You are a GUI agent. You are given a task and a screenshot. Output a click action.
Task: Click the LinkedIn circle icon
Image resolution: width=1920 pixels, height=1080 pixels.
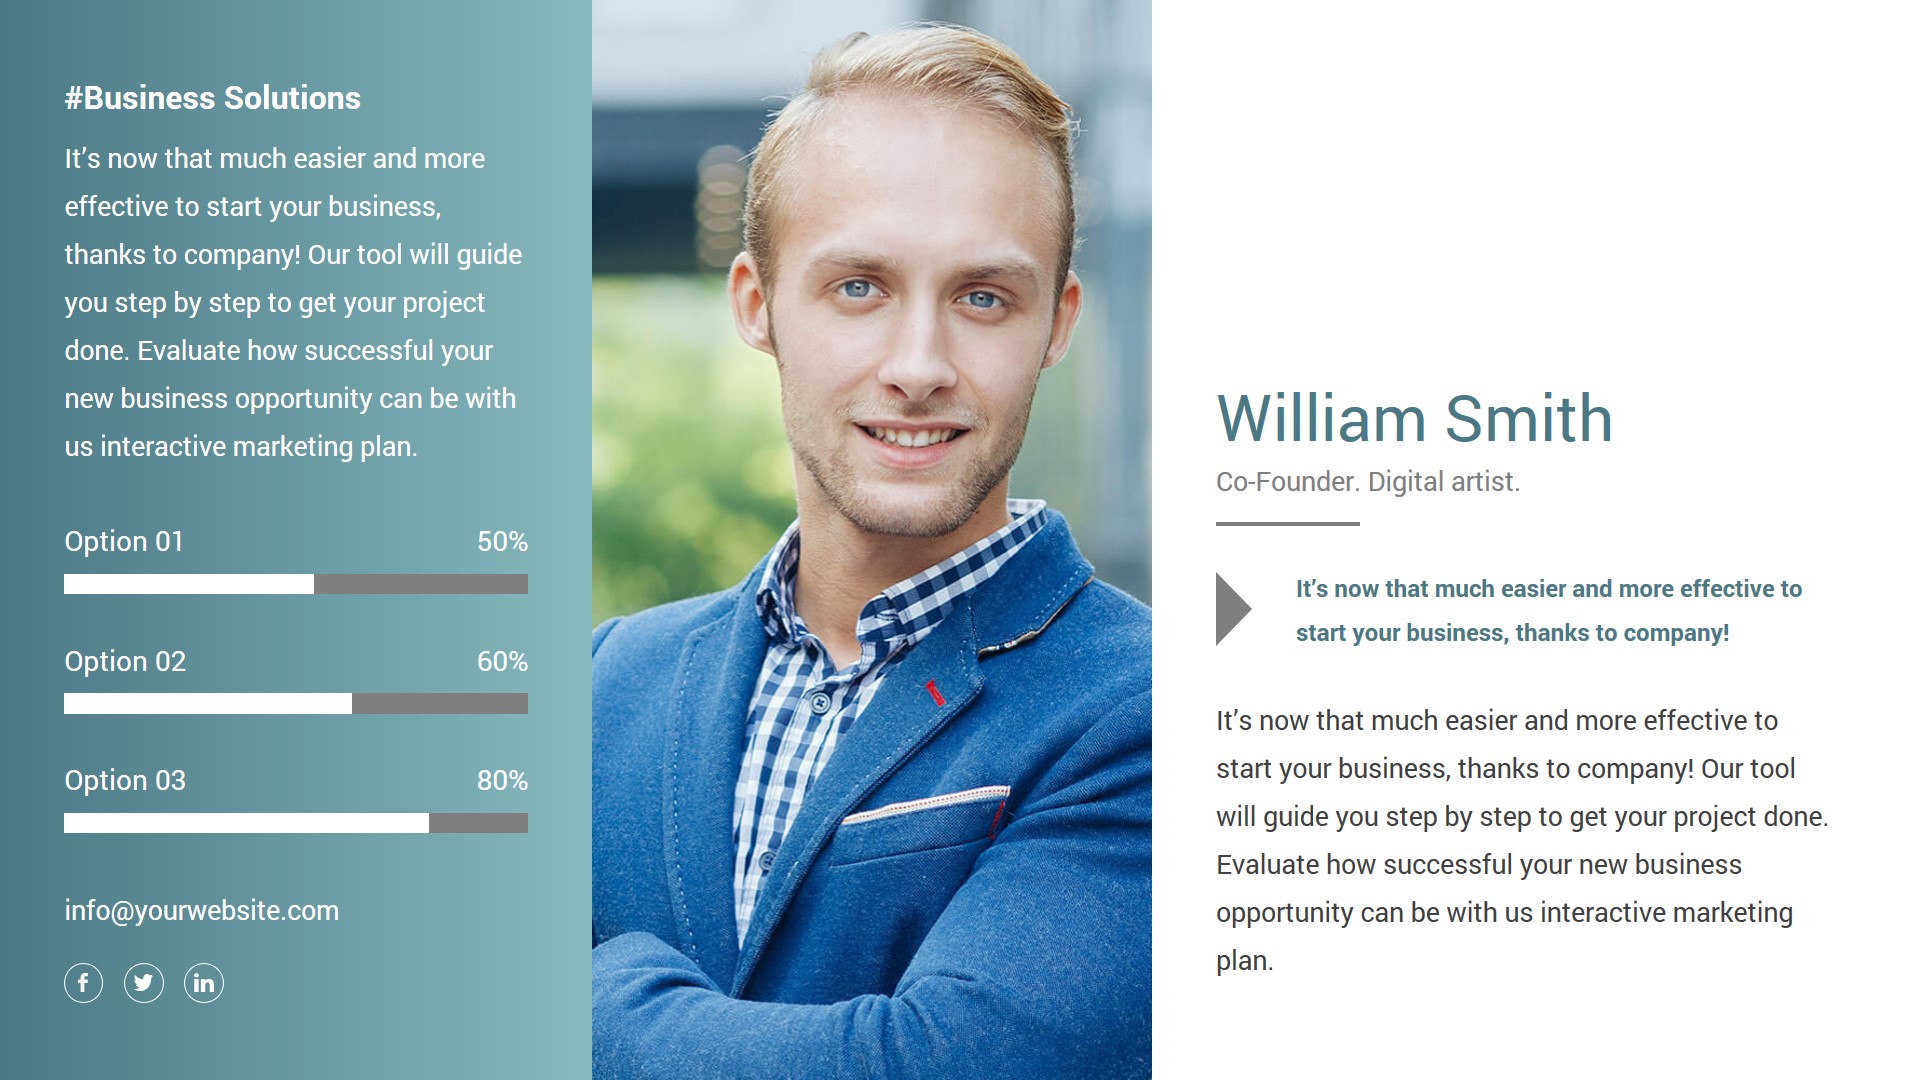(x=204, y=983)
